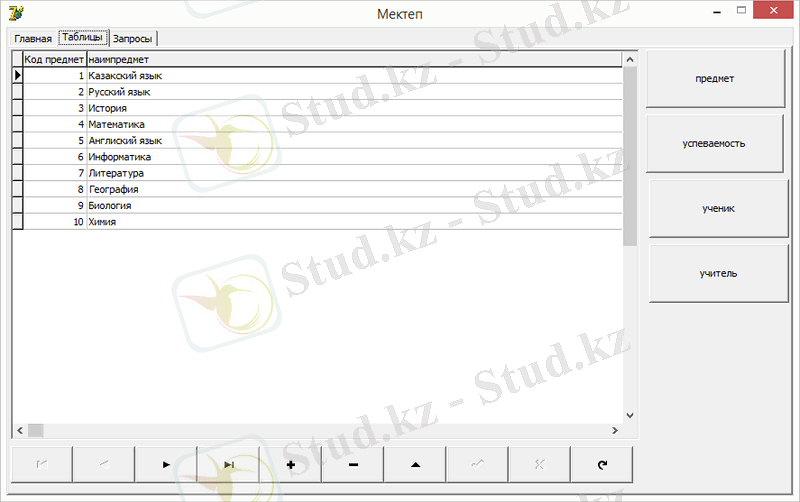Go to first record in navigator
The width and height of the screenshot is (800, 502).
click(42, 464)
